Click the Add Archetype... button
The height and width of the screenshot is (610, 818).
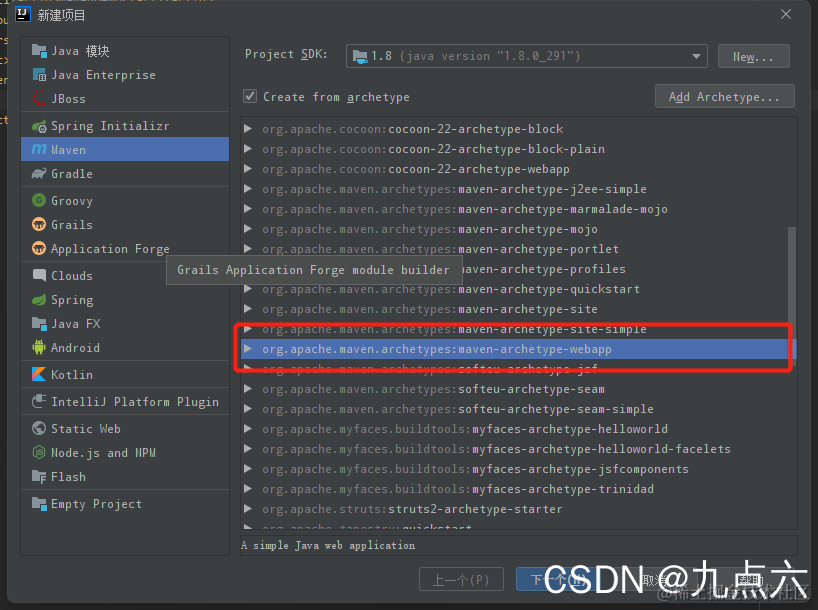tap(725, 97)
